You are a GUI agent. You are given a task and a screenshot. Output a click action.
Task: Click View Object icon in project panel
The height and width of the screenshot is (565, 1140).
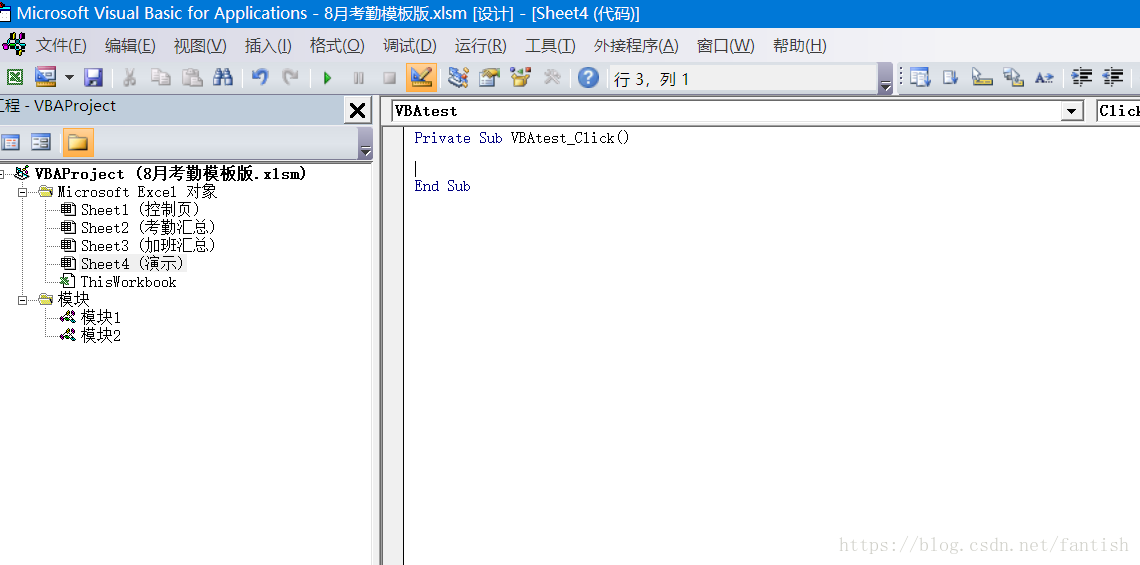pyautogui.click(x=41, y=142)
